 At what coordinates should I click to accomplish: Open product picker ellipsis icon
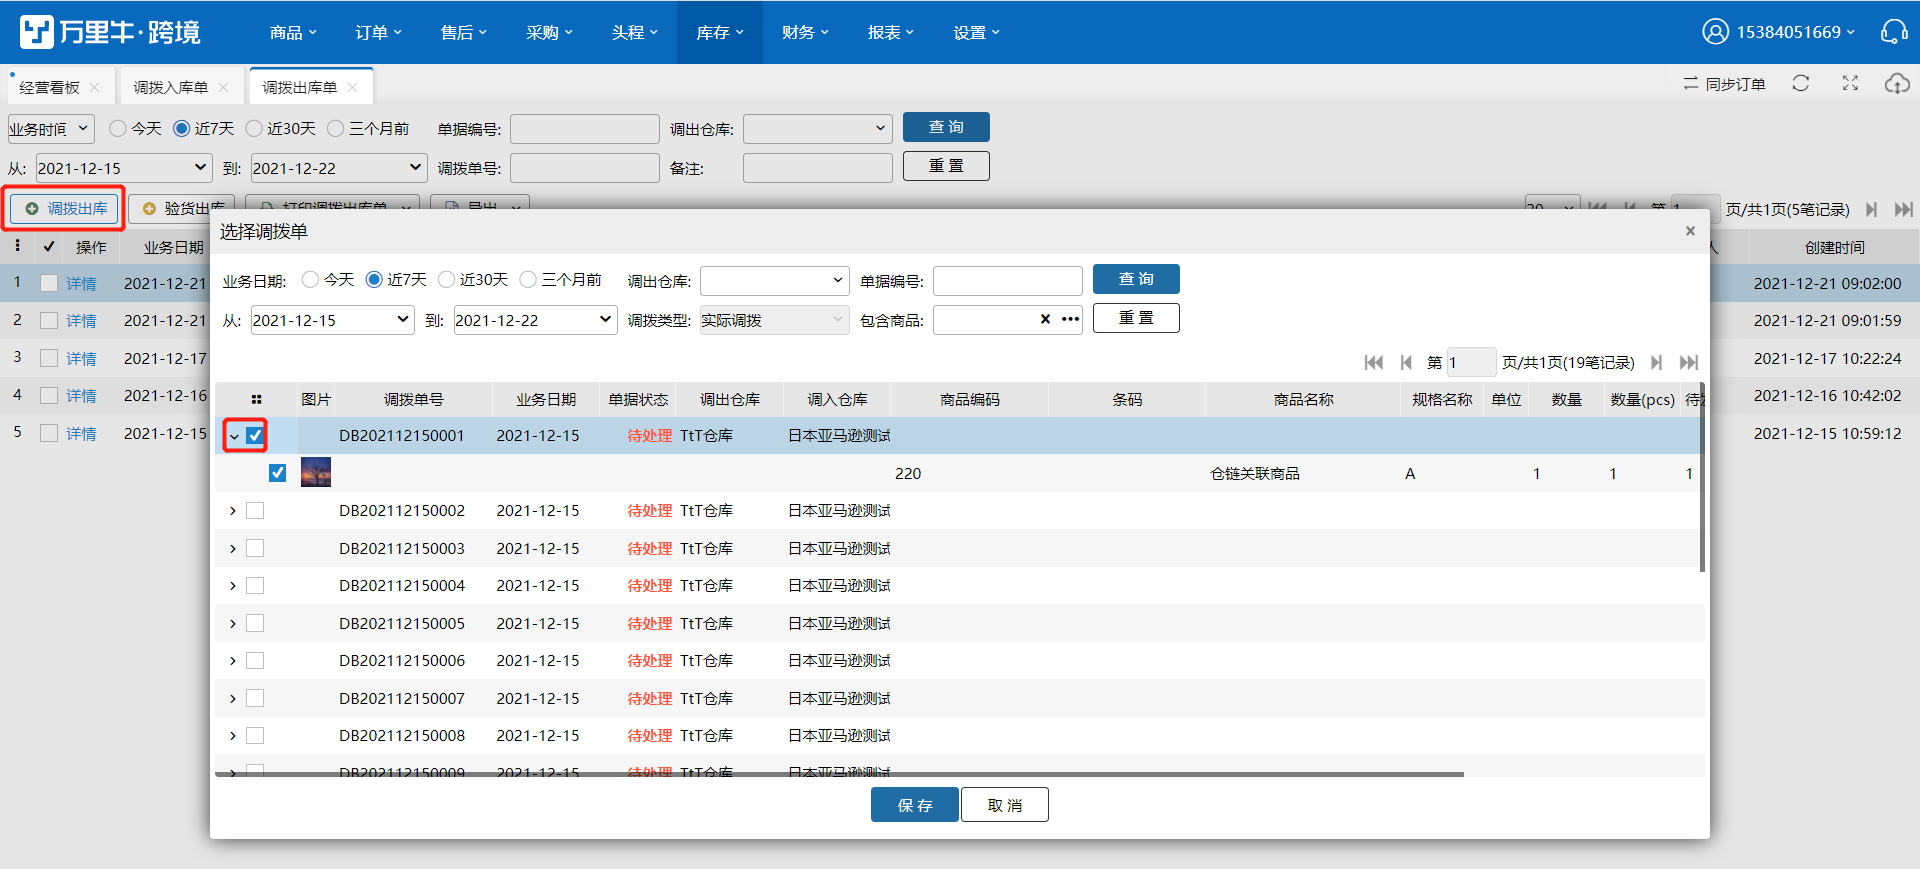(1070, 319)
